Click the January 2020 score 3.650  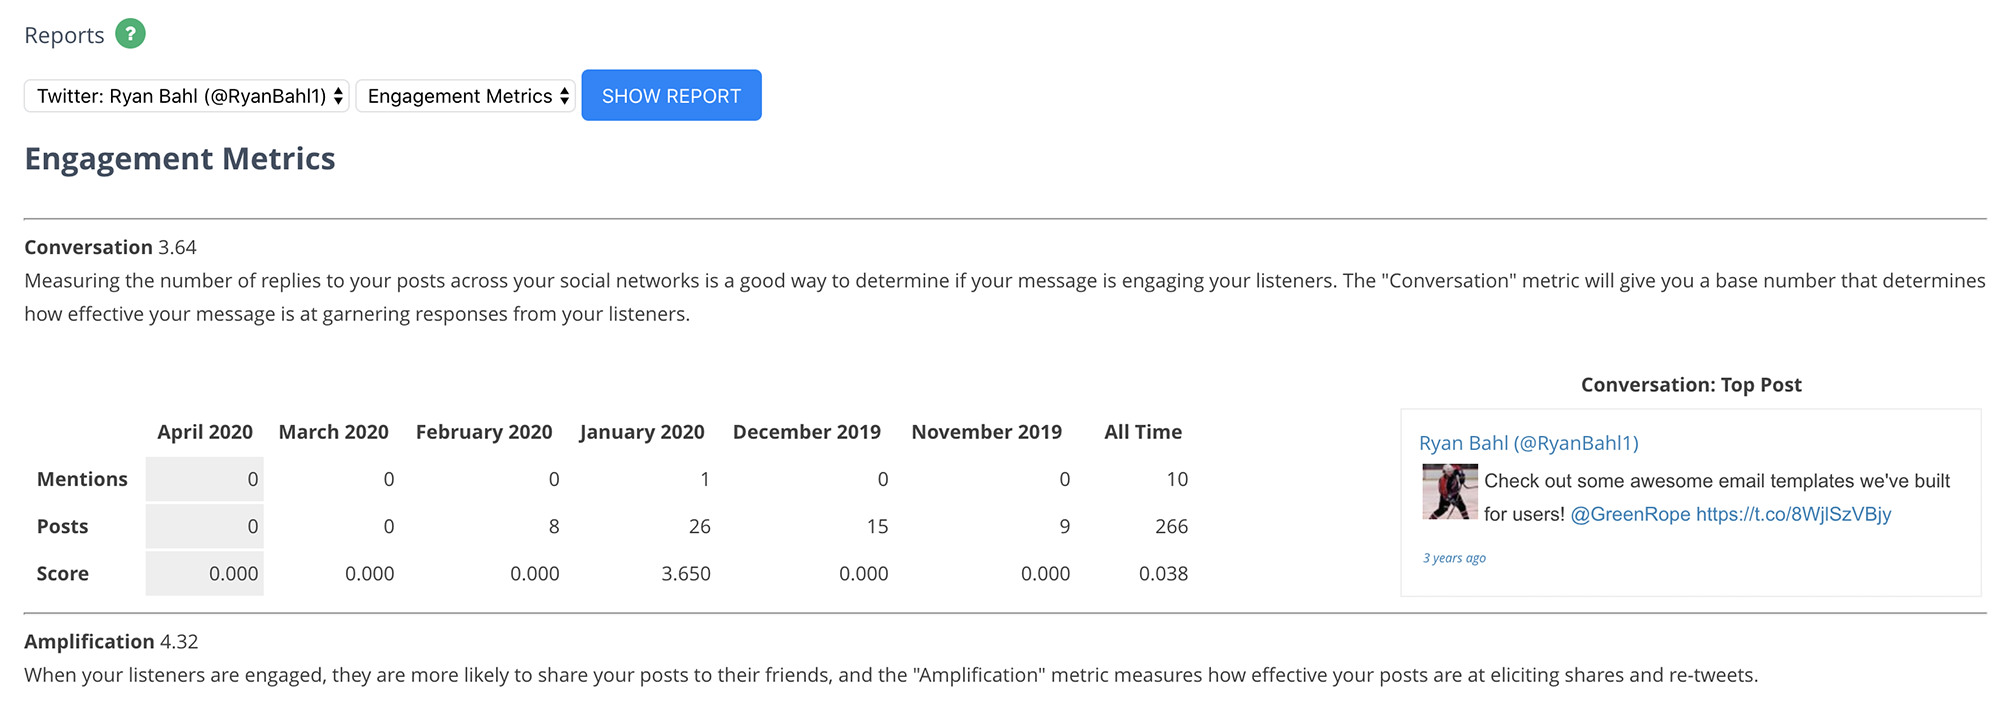(x=686, y=574)
